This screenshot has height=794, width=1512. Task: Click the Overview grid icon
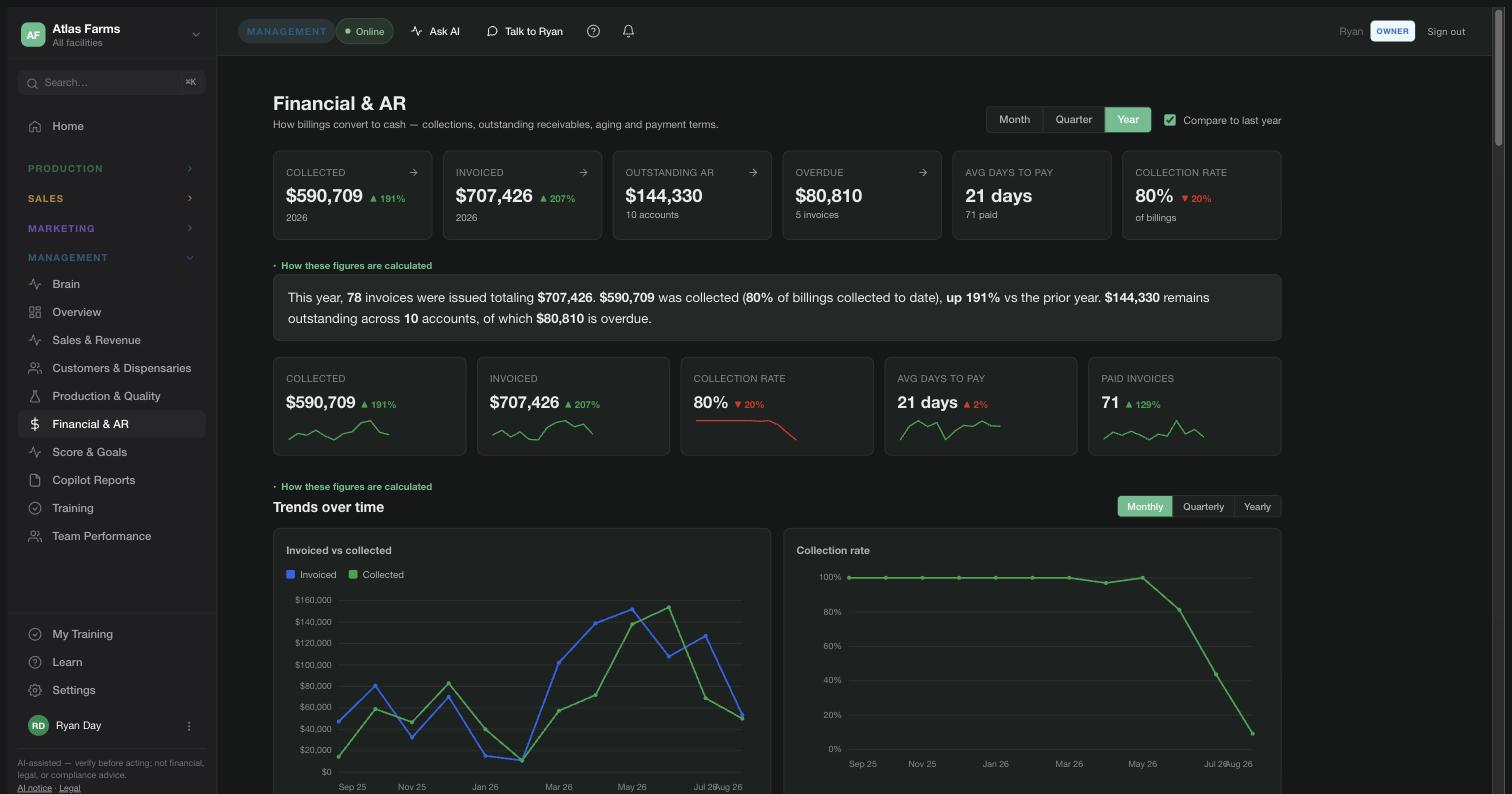(x=35, y=312)
